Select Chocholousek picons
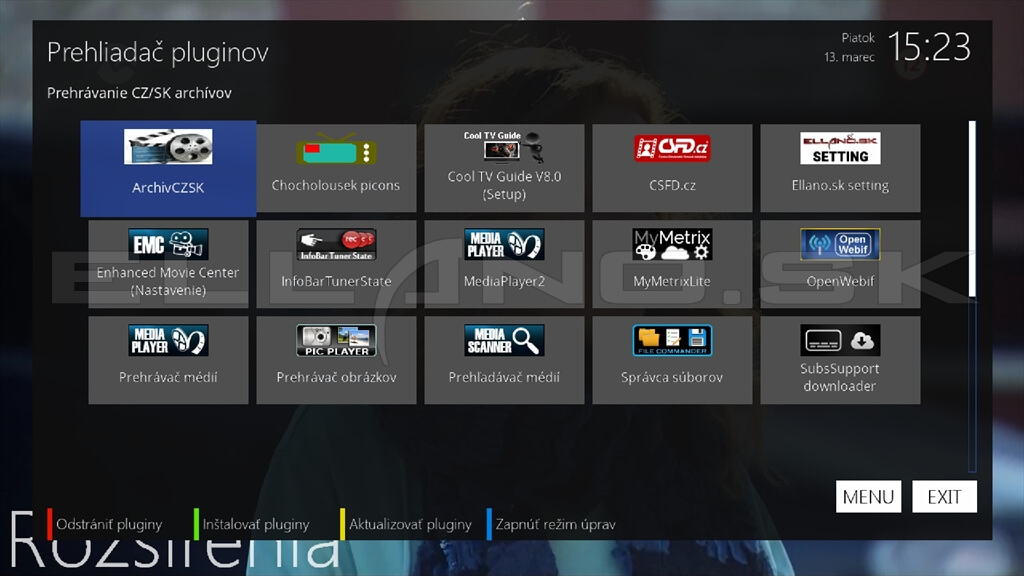The height and width of the screenshot is (576, 1024). click(335, 168)
